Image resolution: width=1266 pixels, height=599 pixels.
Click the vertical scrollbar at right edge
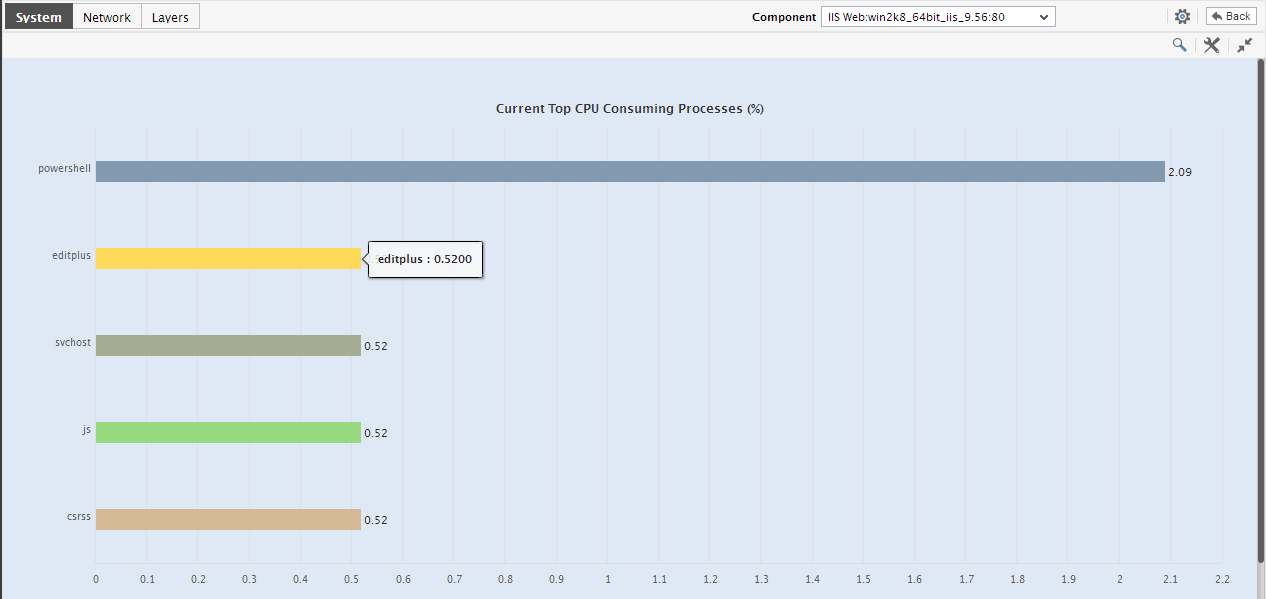(x=1261, y=310)
